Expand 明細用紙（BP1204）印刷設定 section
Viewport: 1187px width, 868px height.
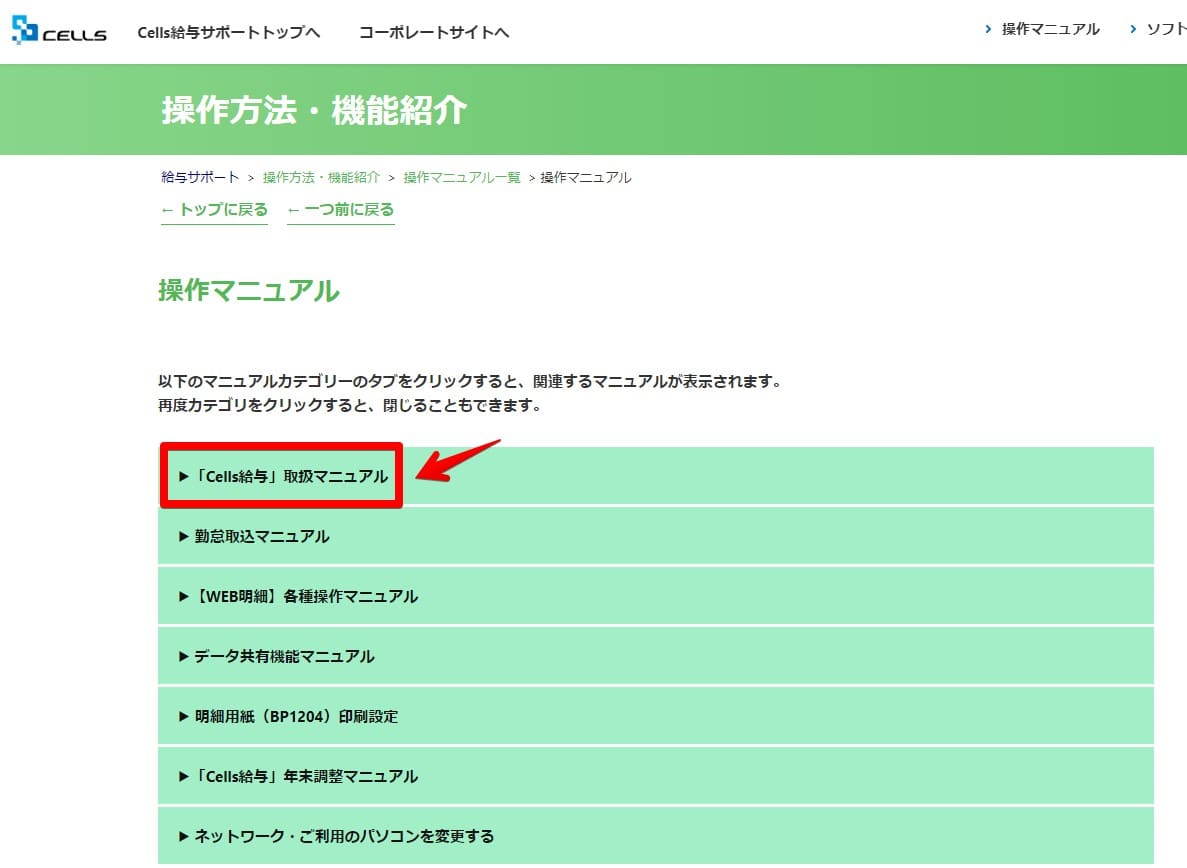pos(296,717)
